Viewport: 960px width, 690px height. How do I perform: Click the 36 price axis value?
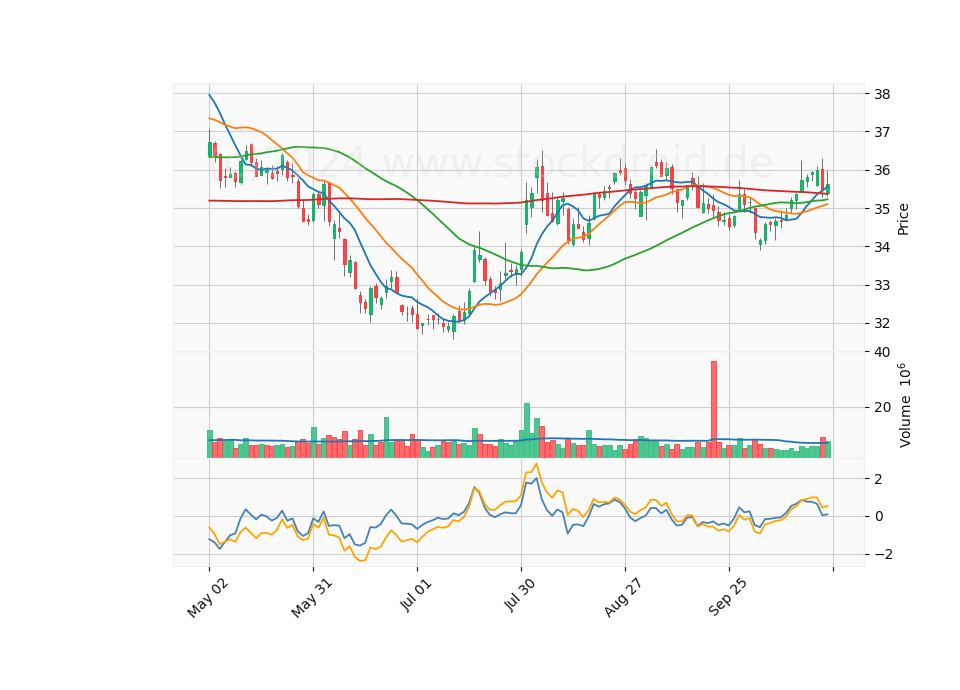click(x=882, y=171)
